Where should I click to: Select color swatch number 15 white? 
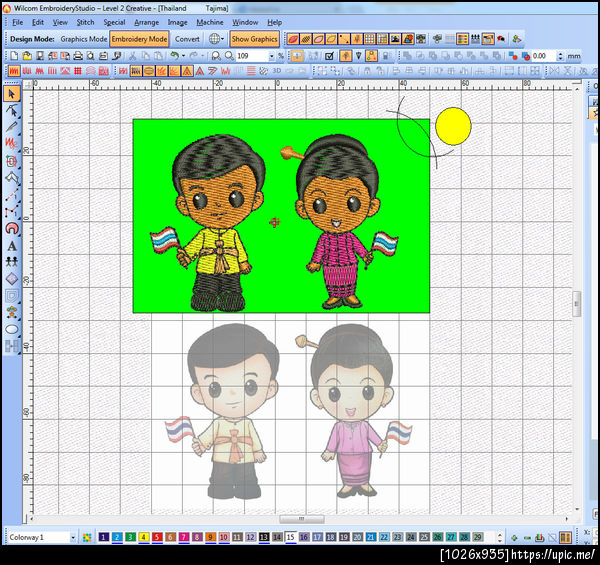(290, 537)
